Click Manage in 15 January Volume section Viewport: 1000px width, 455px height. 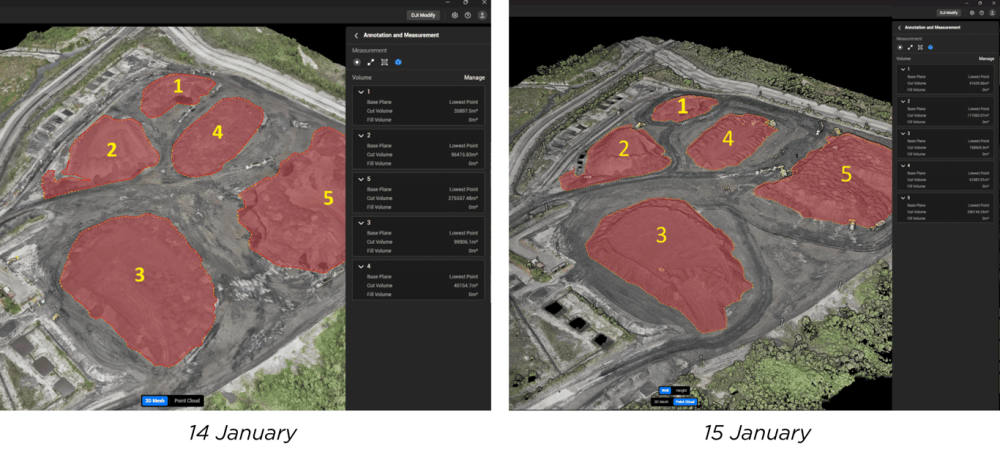tap(987, 59)
